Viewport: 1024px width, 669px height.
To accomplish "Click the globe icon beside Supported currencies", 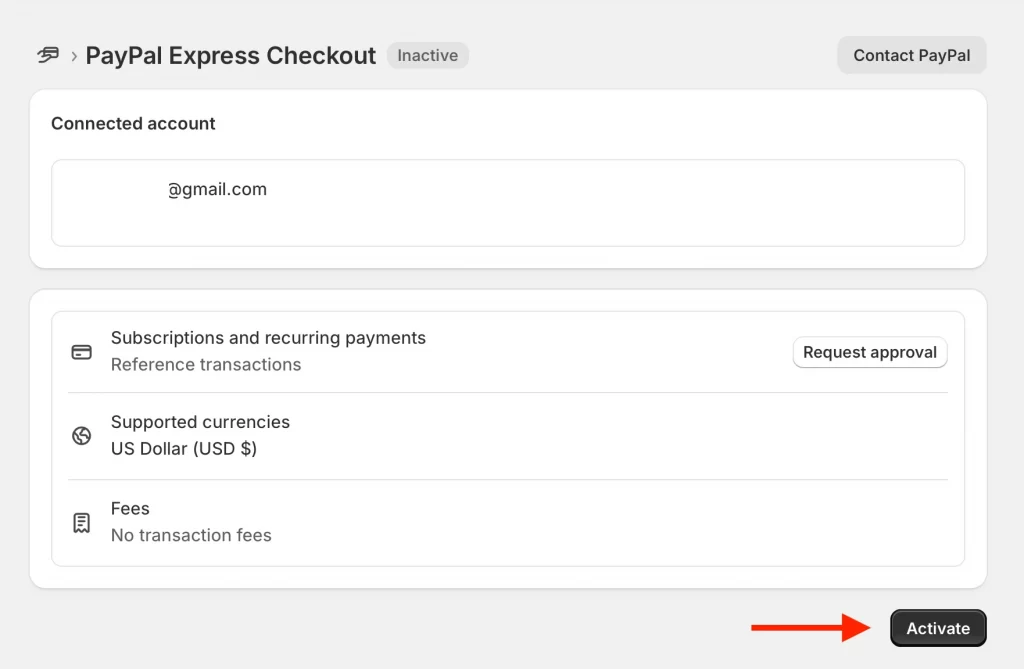I will [x=82, y=436].
